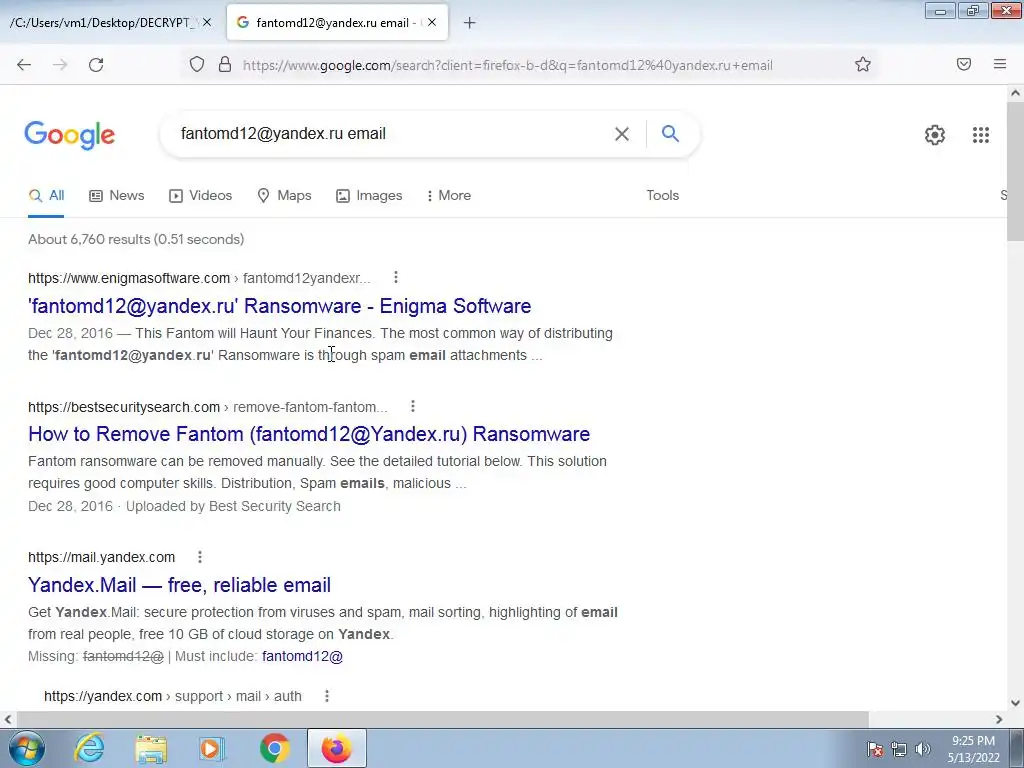Click the enigmasoftware.com URL breadcrumb

pyautogui.click(x=199, y=278)
